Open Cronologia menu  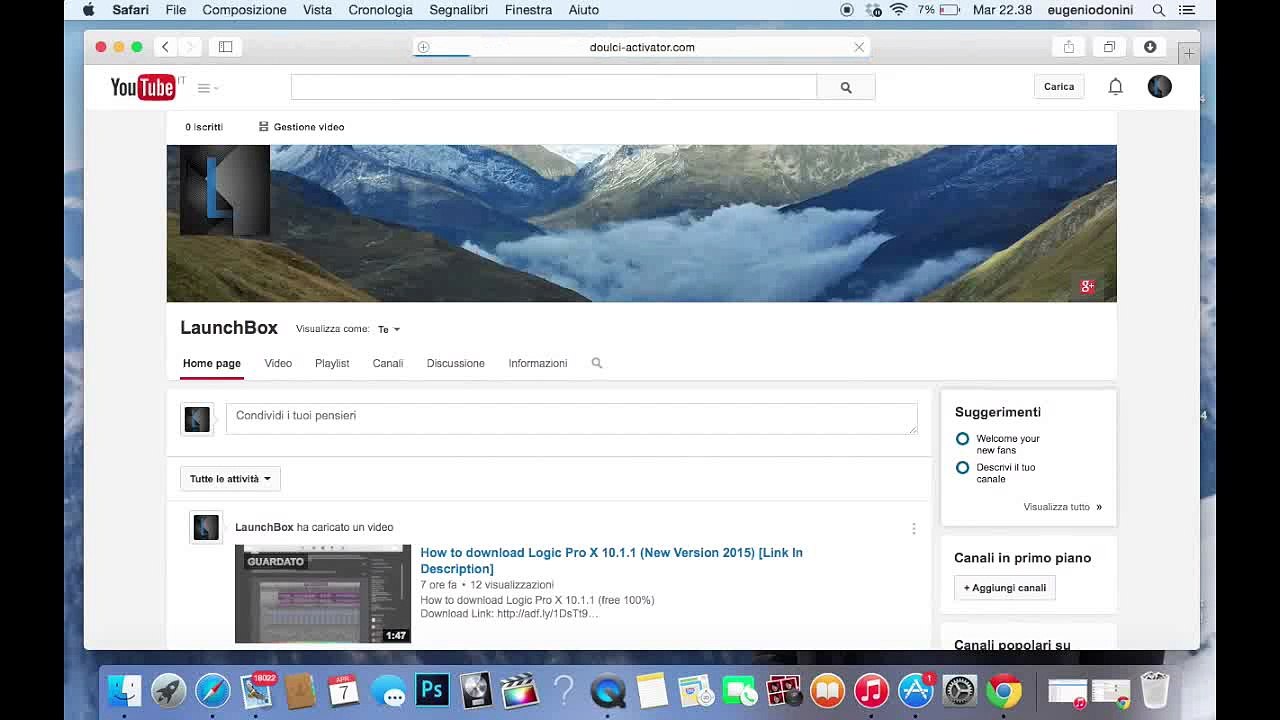[x=380, y=10]
